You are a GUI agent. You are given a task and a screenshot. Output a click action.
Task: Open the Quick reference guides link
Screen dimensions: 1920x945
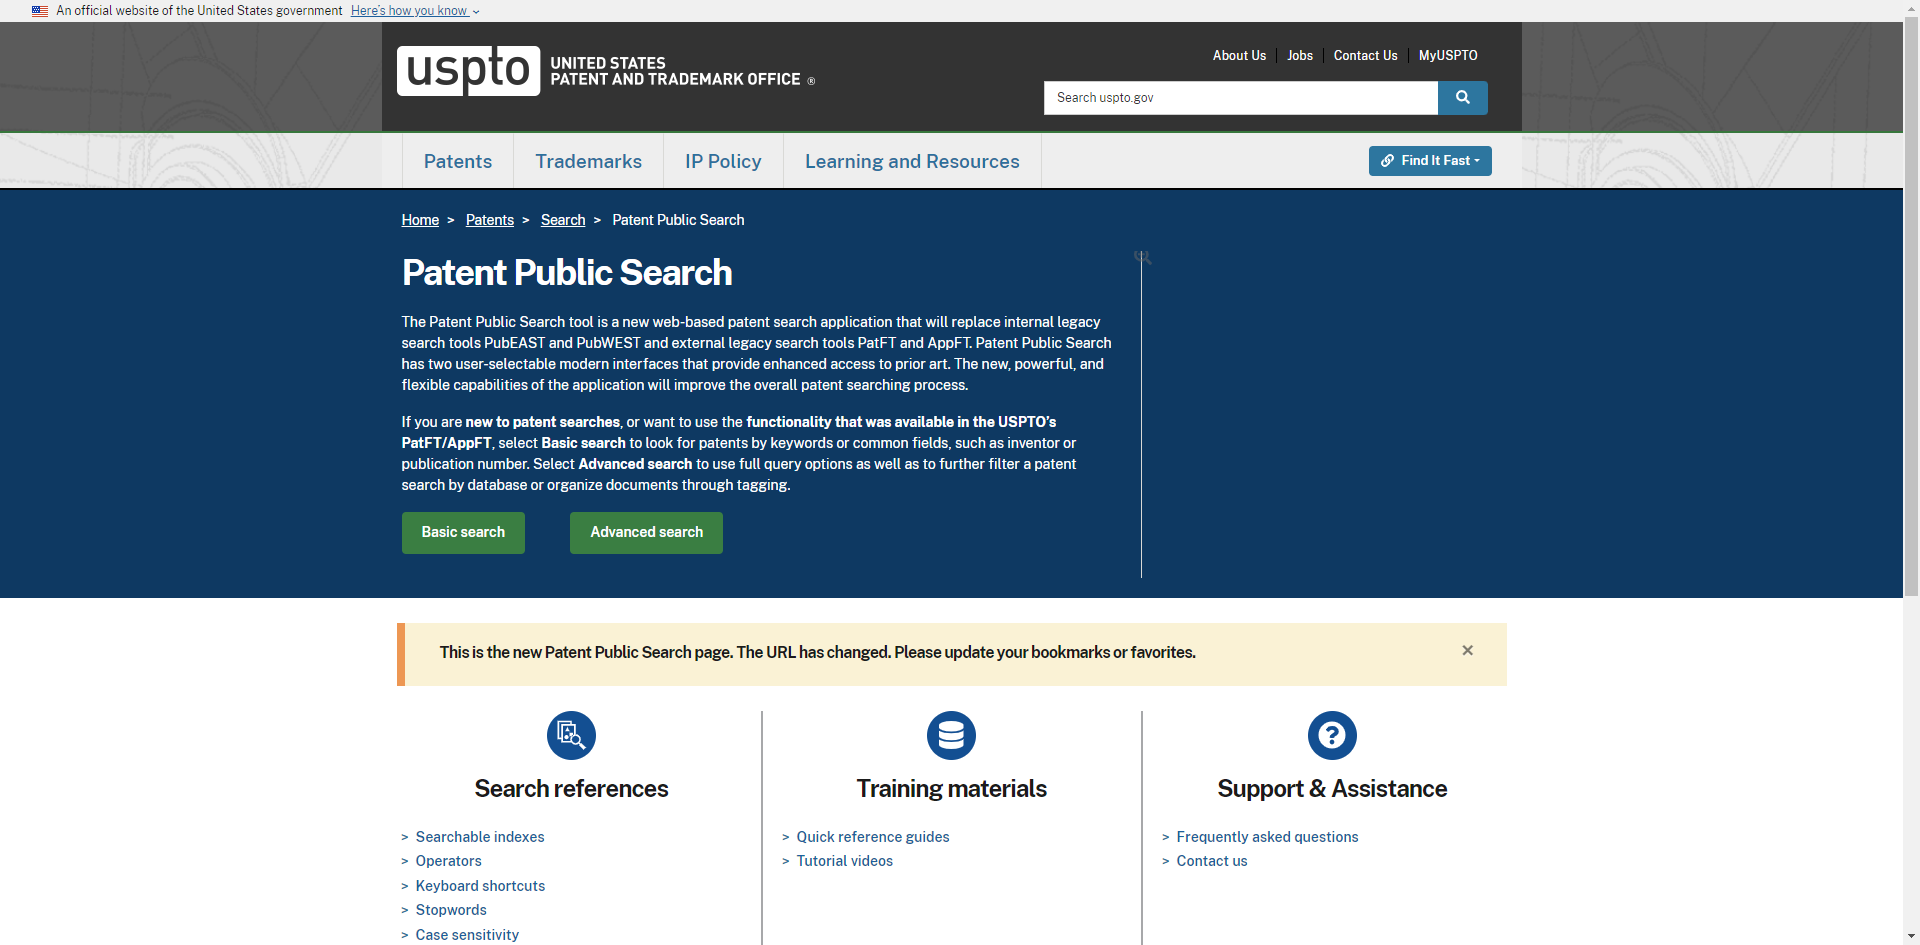pyautogui.click(x=872, y=837)
